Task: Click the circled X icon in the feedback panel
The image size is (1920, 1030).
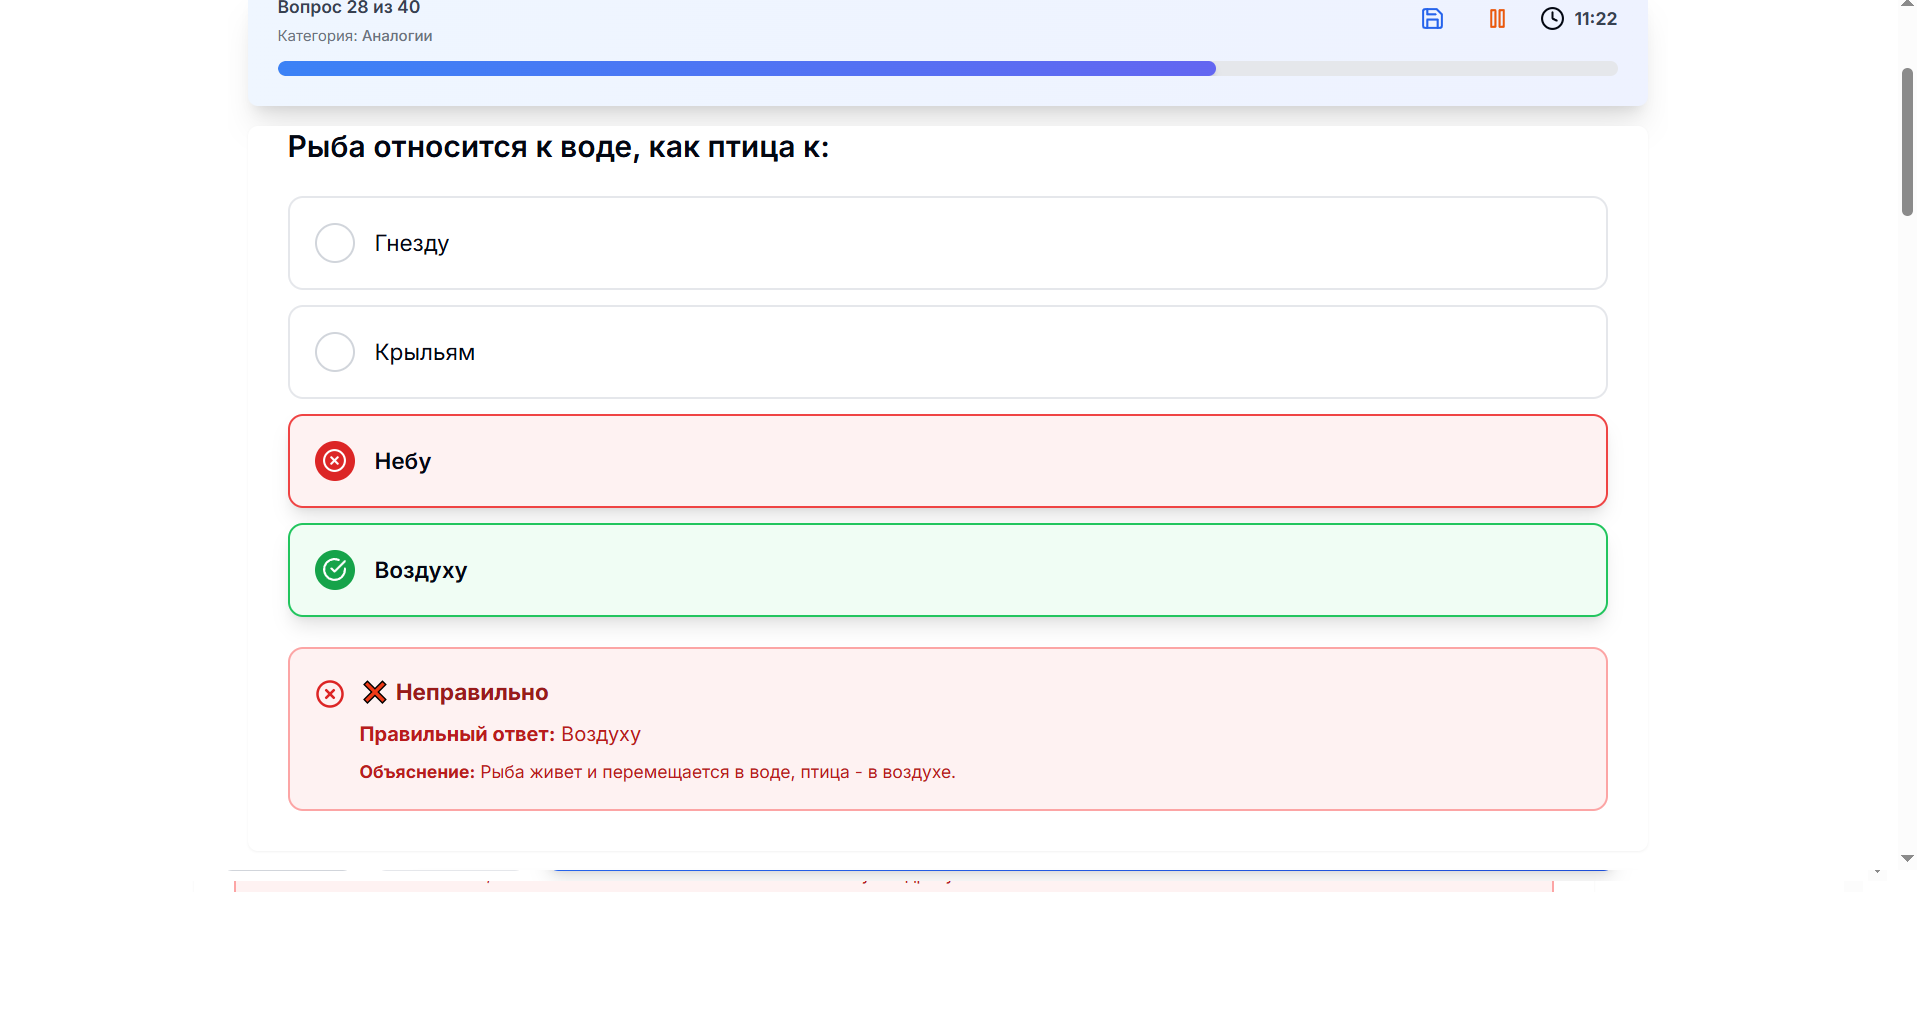Action: coord(330,694)
